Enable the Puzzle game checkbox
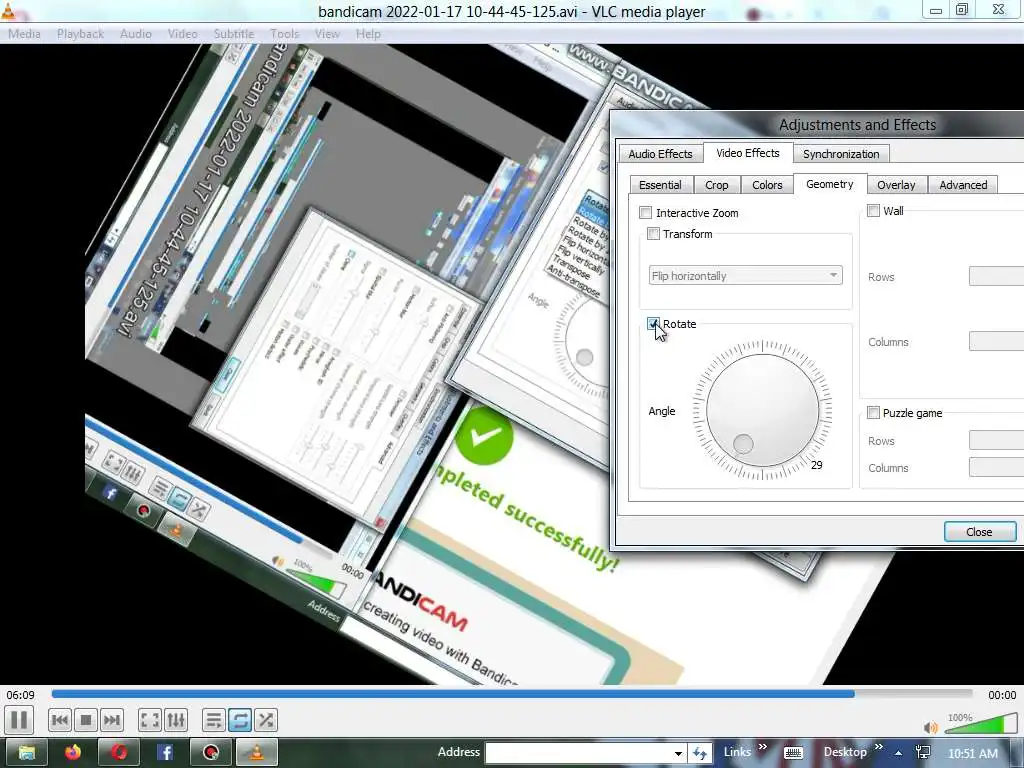This screenshot has width=1024, height=768. 873,413
